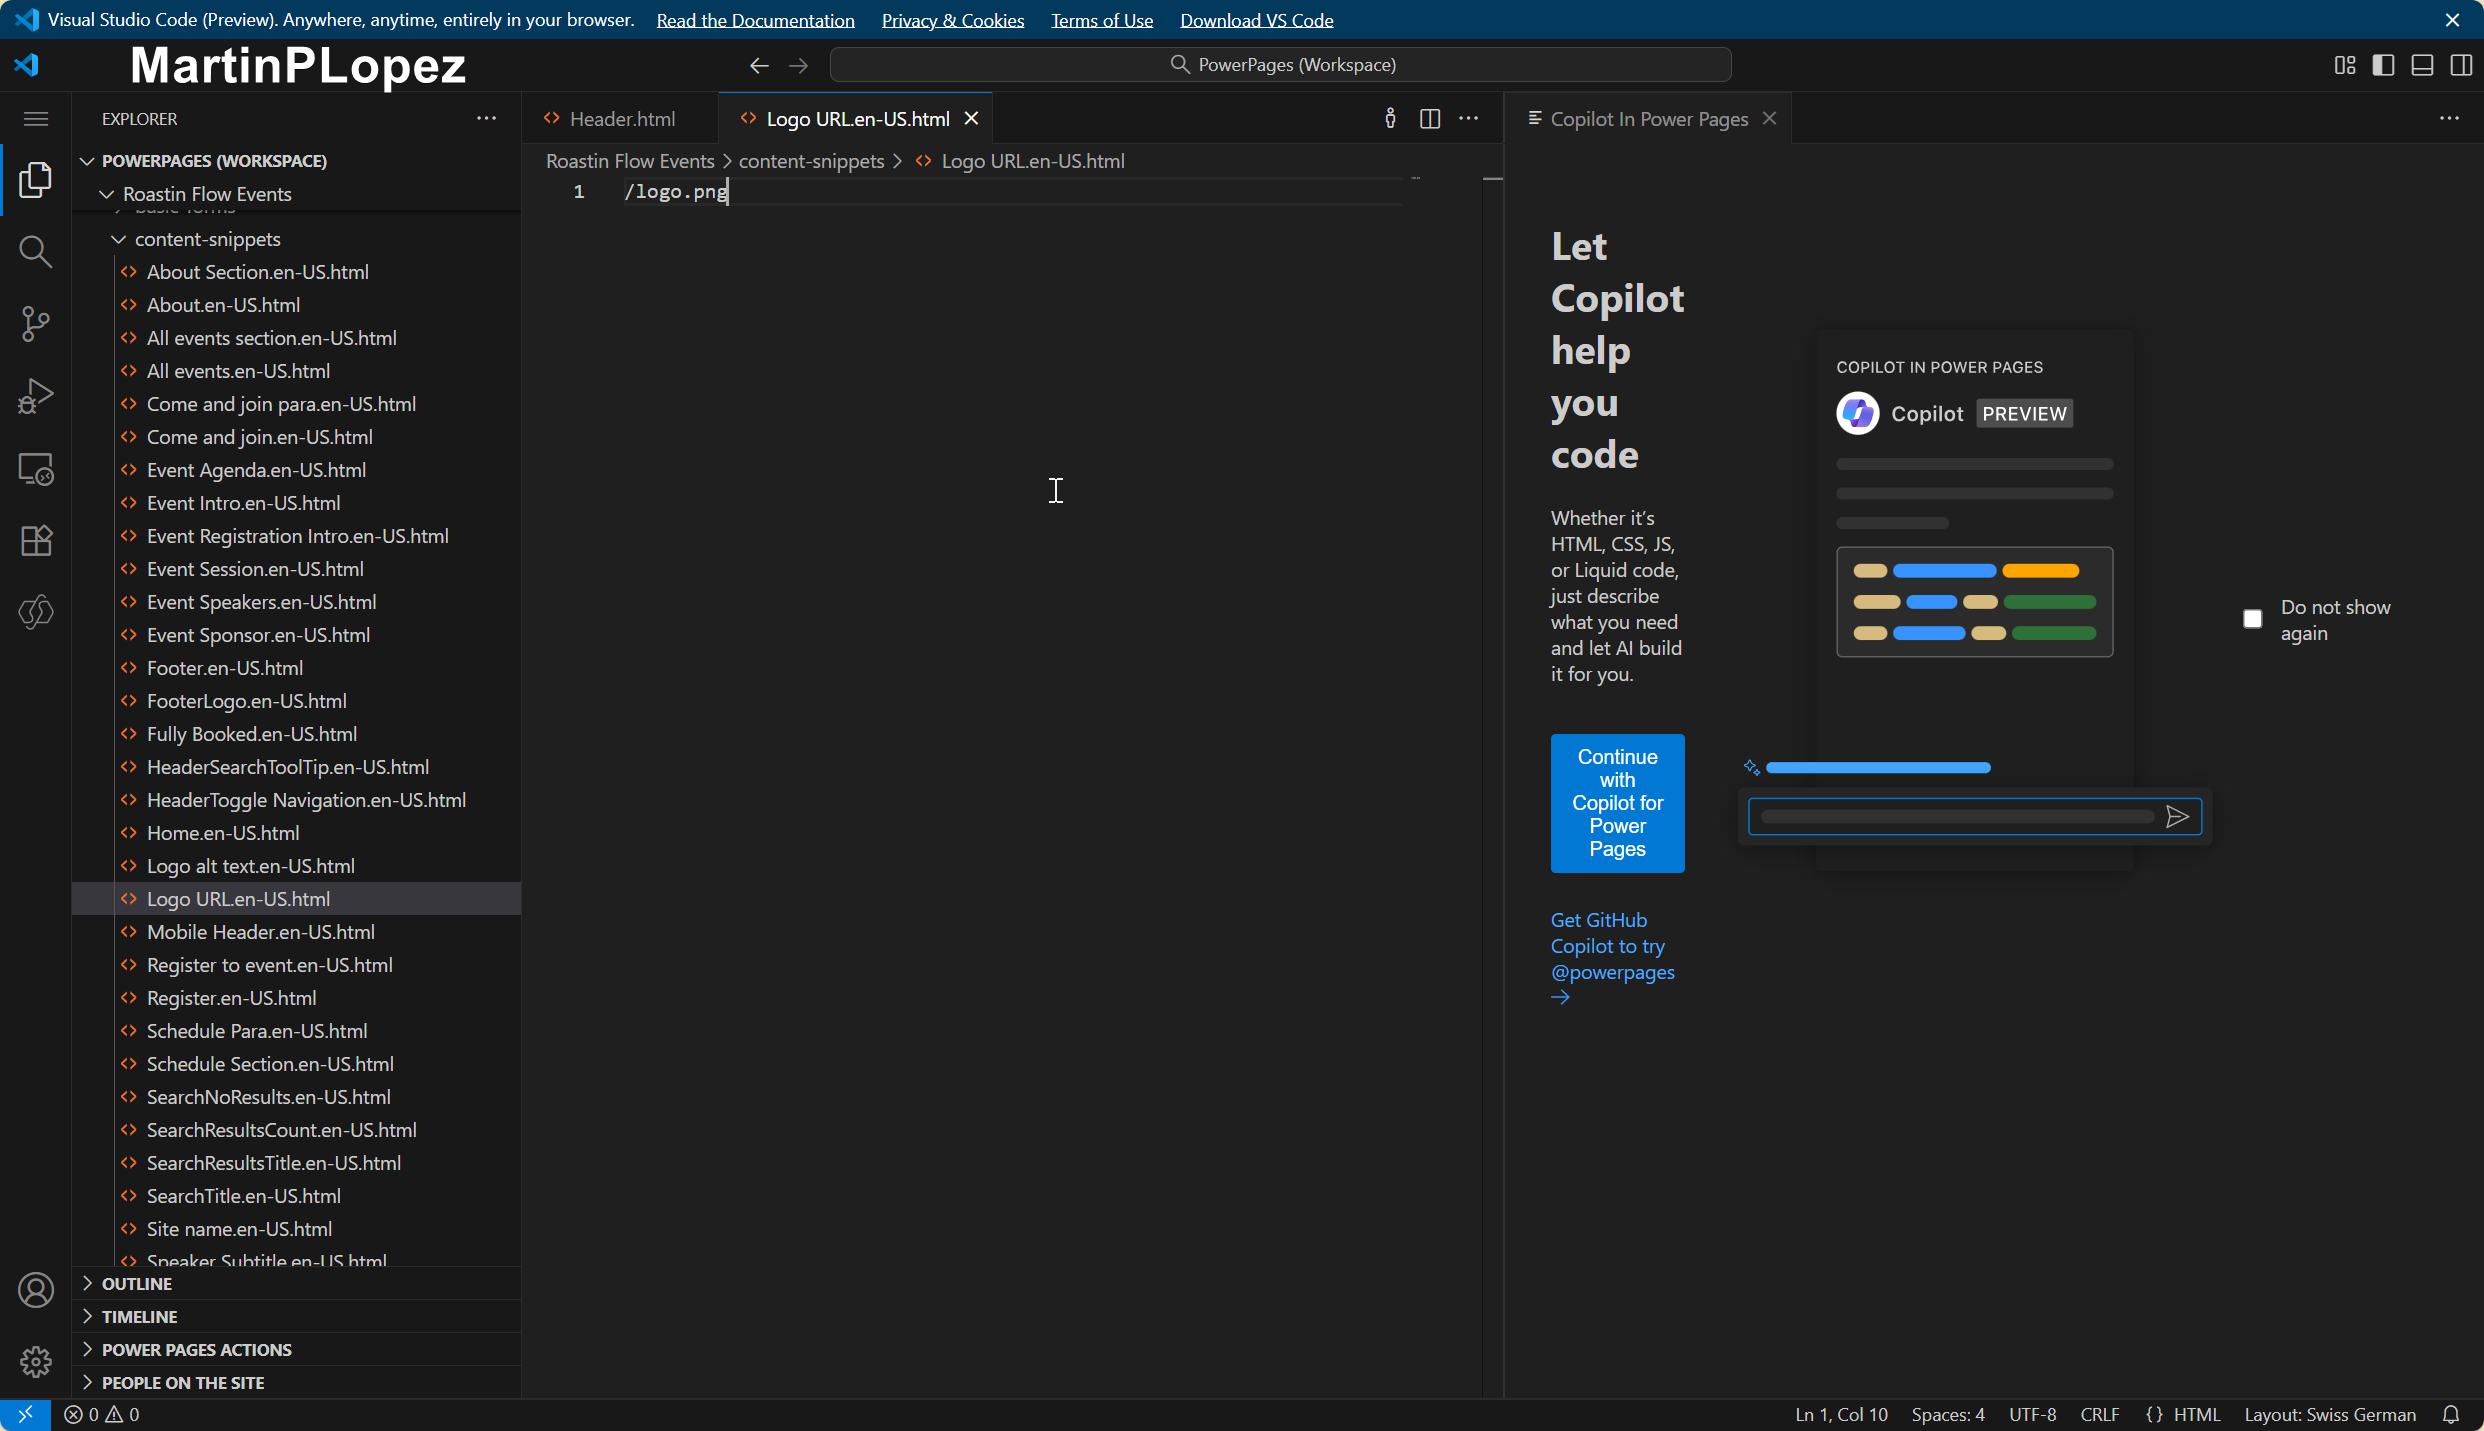Check the Do not show again box

(2252, 619)
